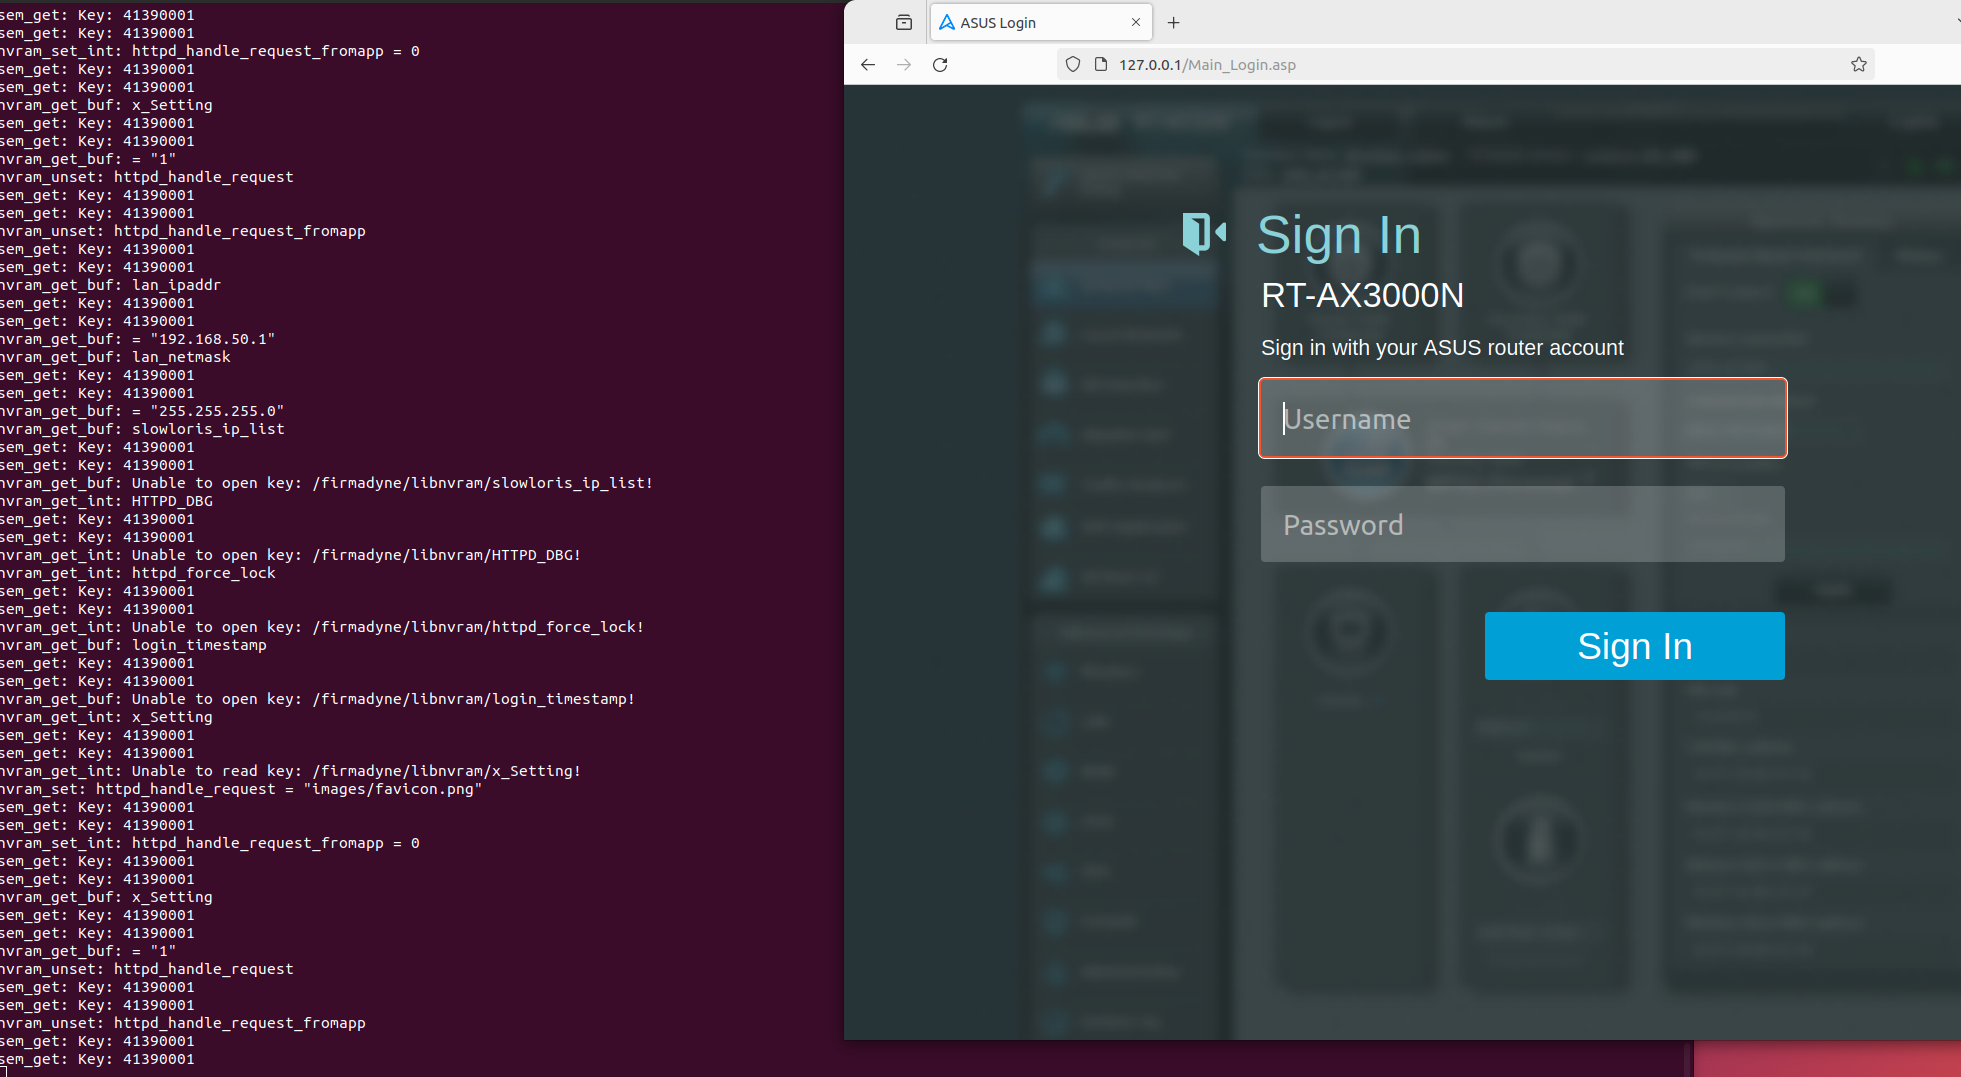Click terminal line 'nvram_get_buf: login_timestamp'

tap(133, 645)
